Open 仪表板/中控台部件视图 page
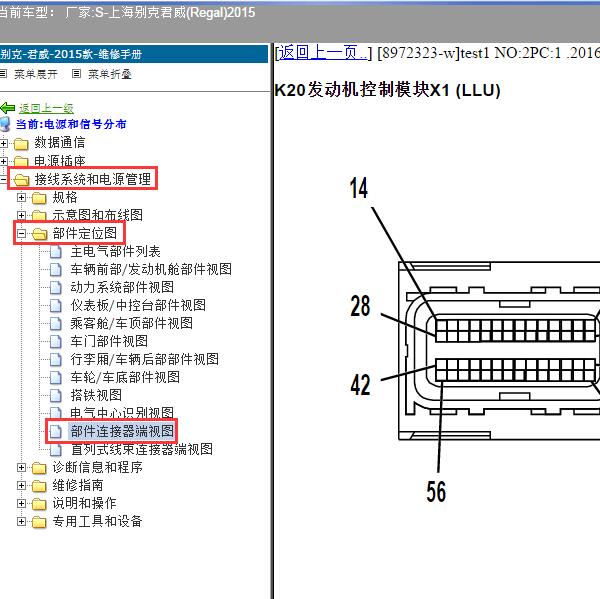Screen dimensions: 600x599 click(x=138, y=306)
